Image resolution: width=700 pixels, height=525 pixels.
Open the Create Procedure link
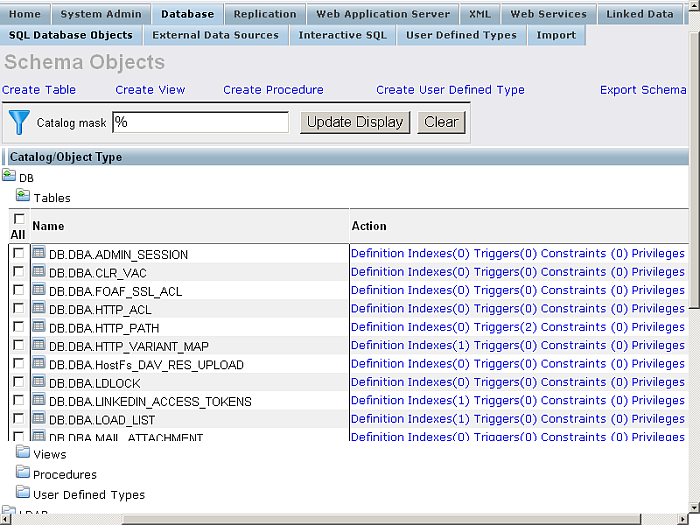tap(273, 90)
